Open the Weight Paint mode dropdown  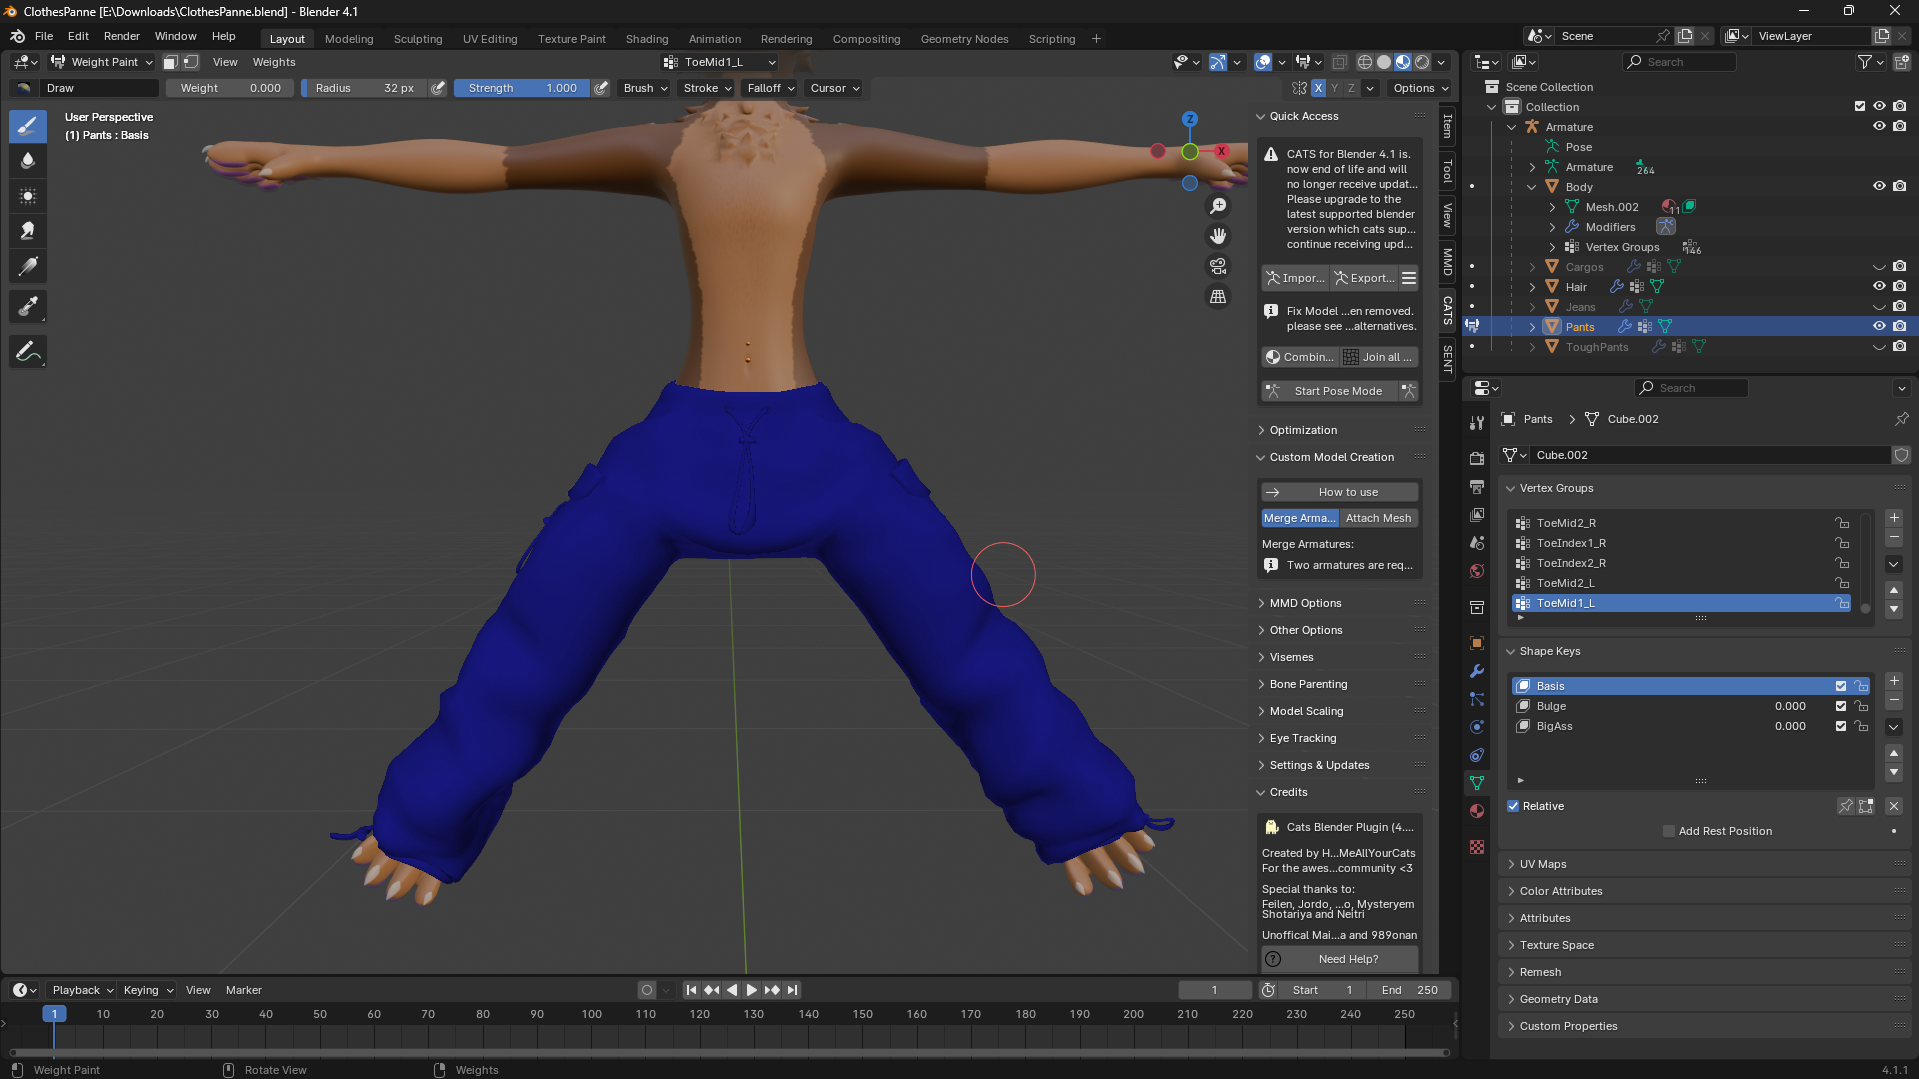point(102,62)
